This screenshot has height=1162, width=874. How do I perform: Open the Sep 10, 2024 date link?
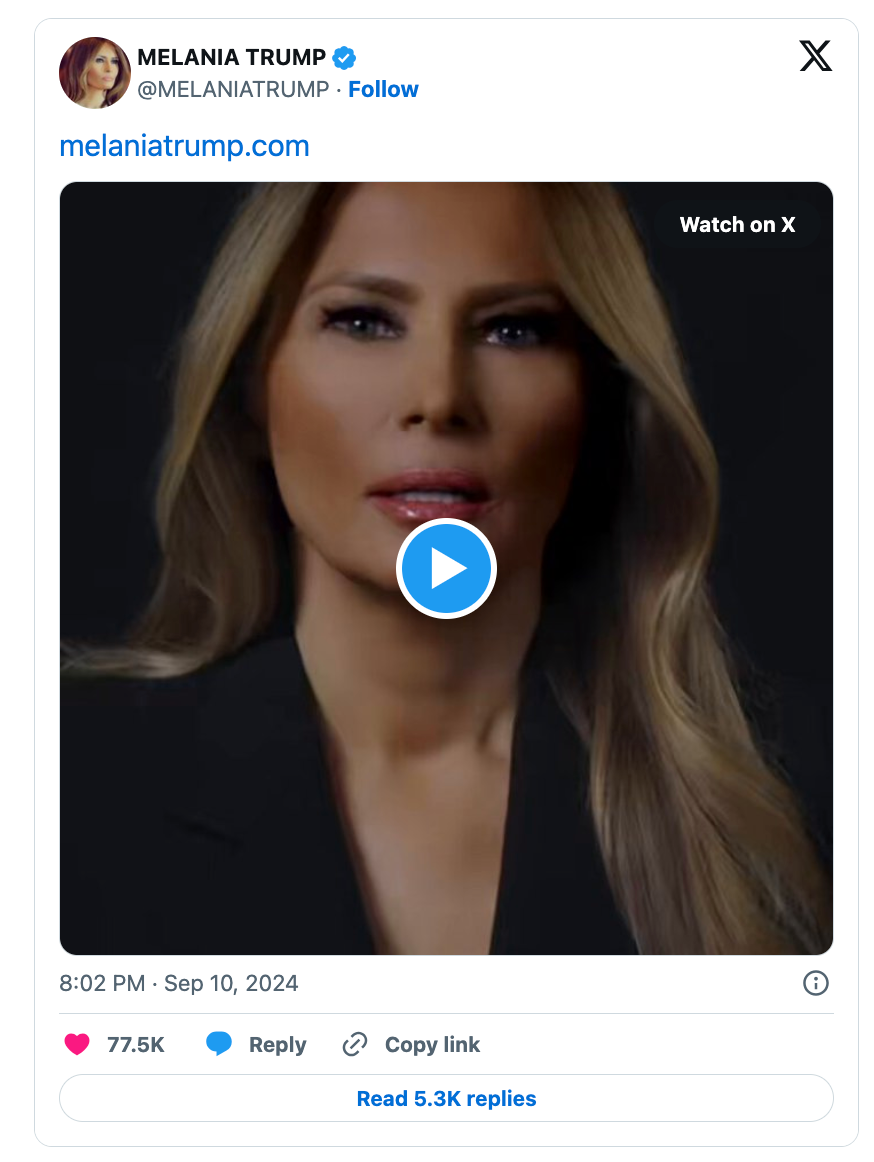coord(231,983)
